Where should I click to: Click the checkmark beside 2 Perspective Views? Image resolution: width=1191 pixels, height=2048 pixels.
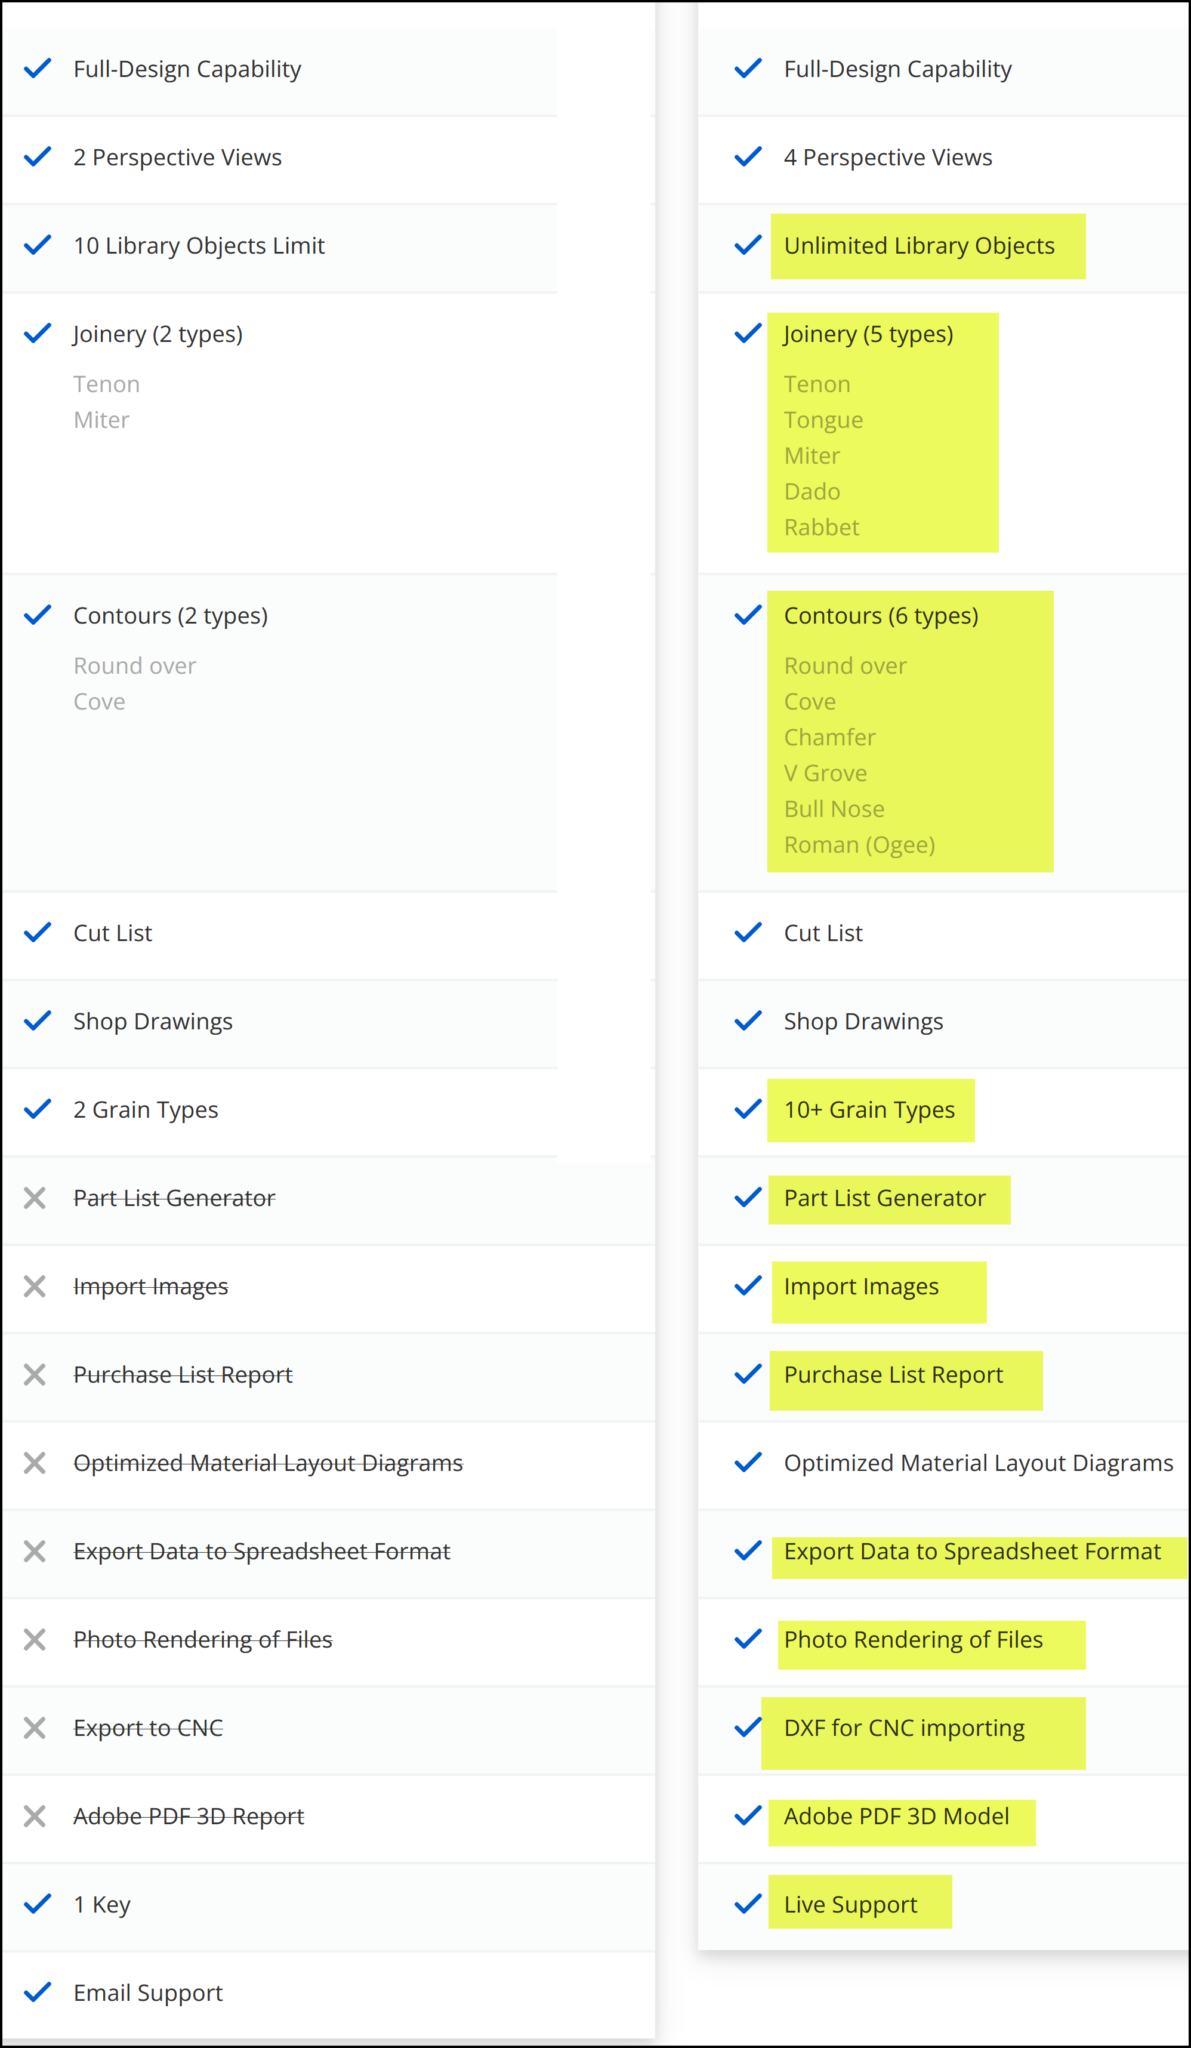tap(38, 157)
